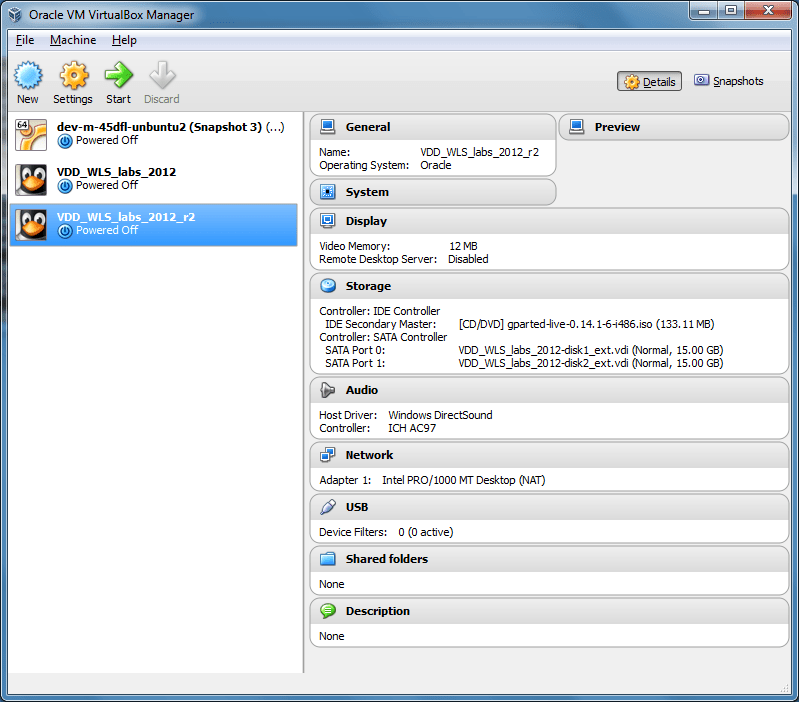Select the VDD_WLS_labs_2012 VM name
The width and height of the screenshot is (799, 702).
click(x=116, y=172)
